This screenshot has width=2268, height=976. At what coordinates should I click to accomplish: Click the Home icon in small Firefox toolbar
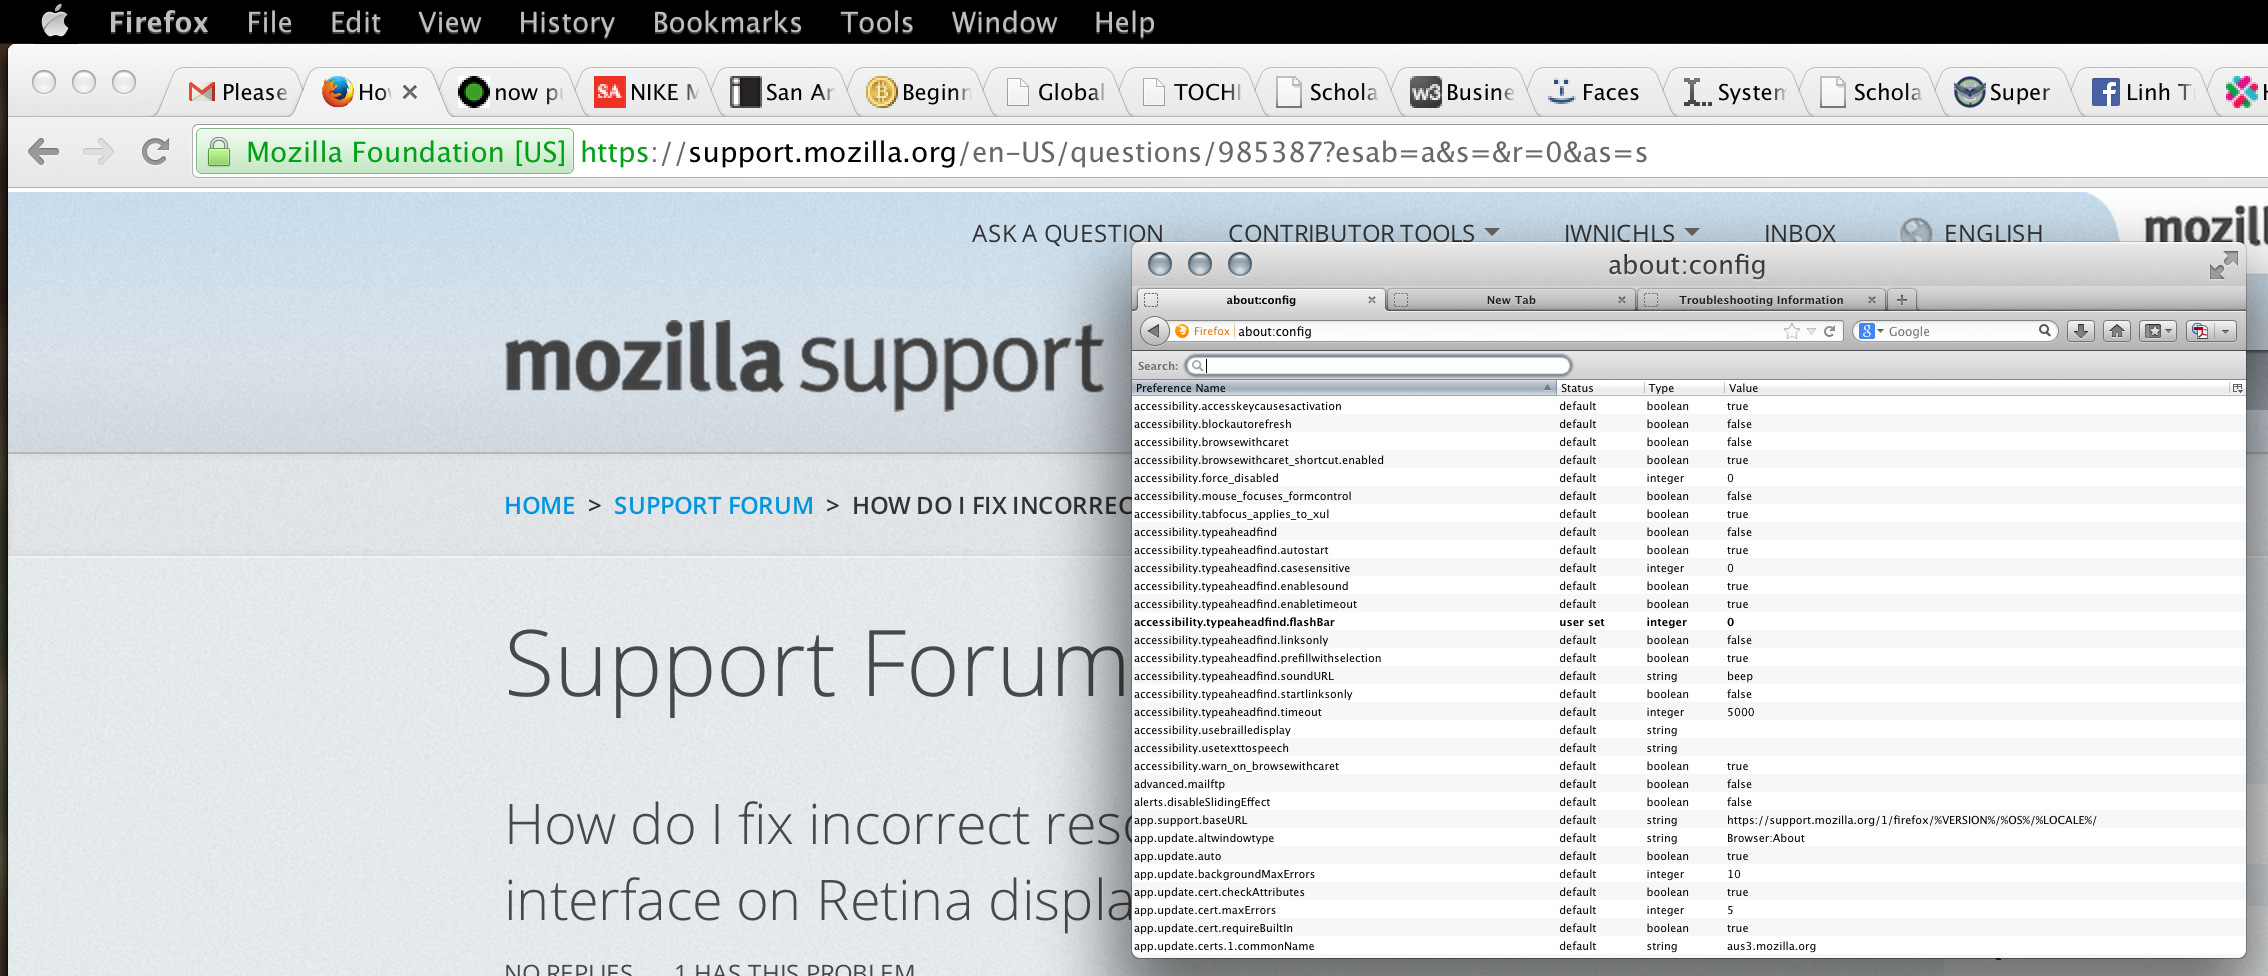pos(2117,331)
